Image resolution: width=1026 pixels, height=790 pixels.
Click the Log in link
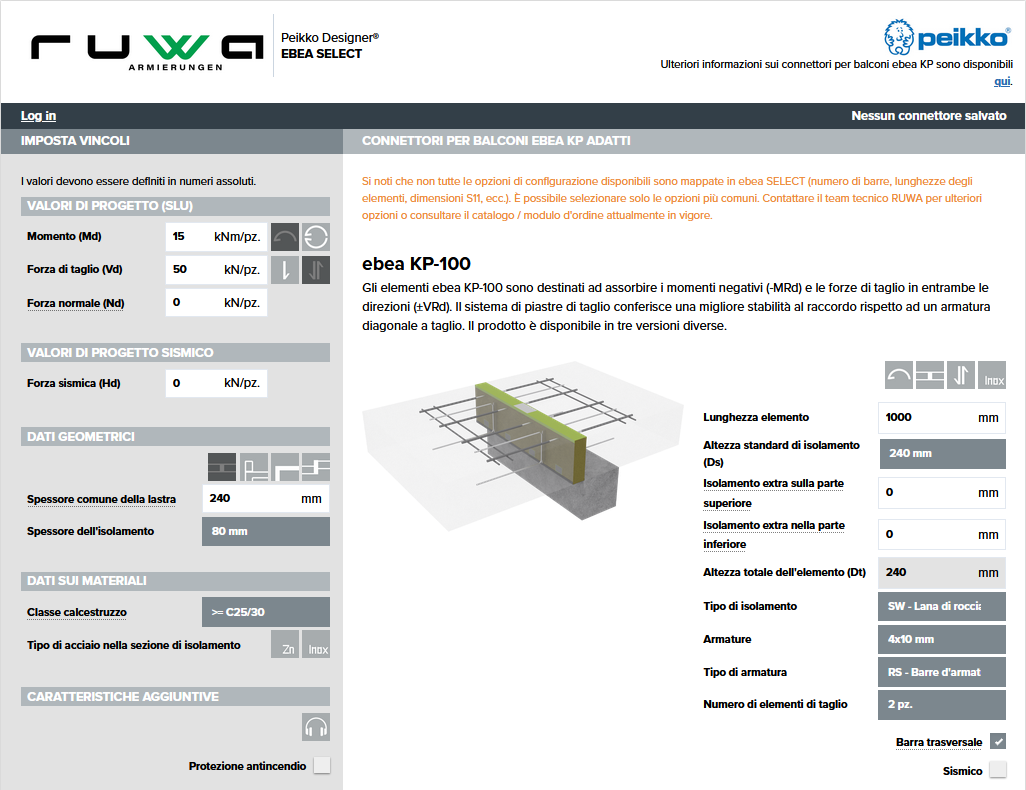[x=38, y=116]
